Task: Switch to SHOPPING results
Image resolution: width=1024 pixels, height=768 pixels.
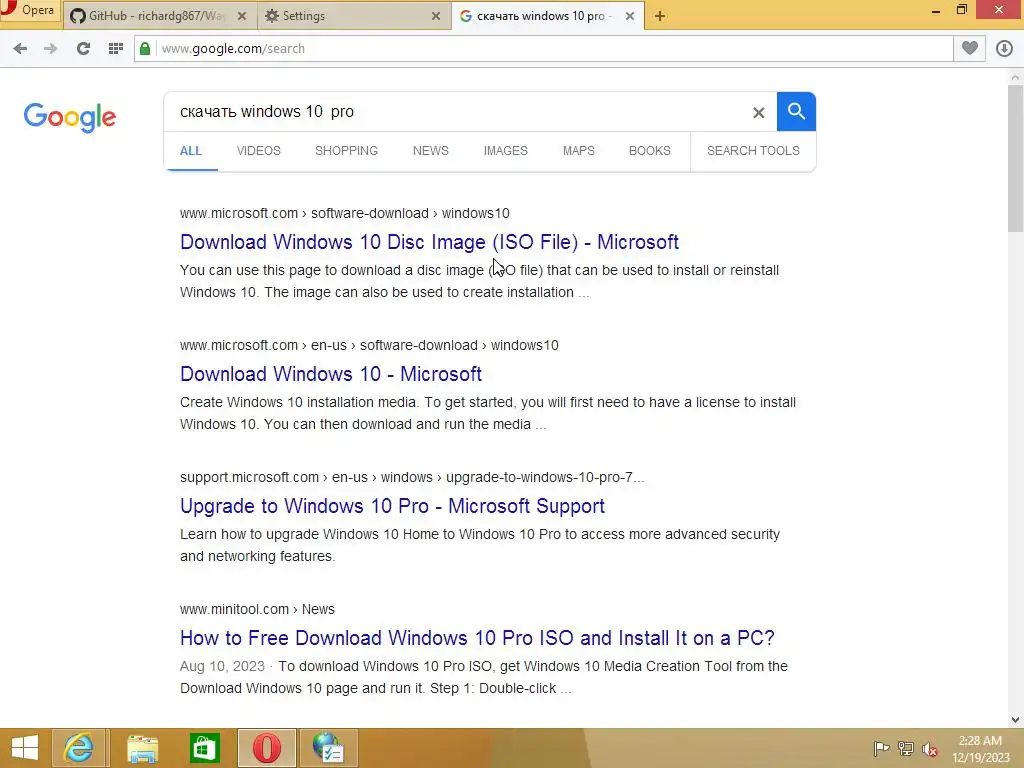Action: 346,151
